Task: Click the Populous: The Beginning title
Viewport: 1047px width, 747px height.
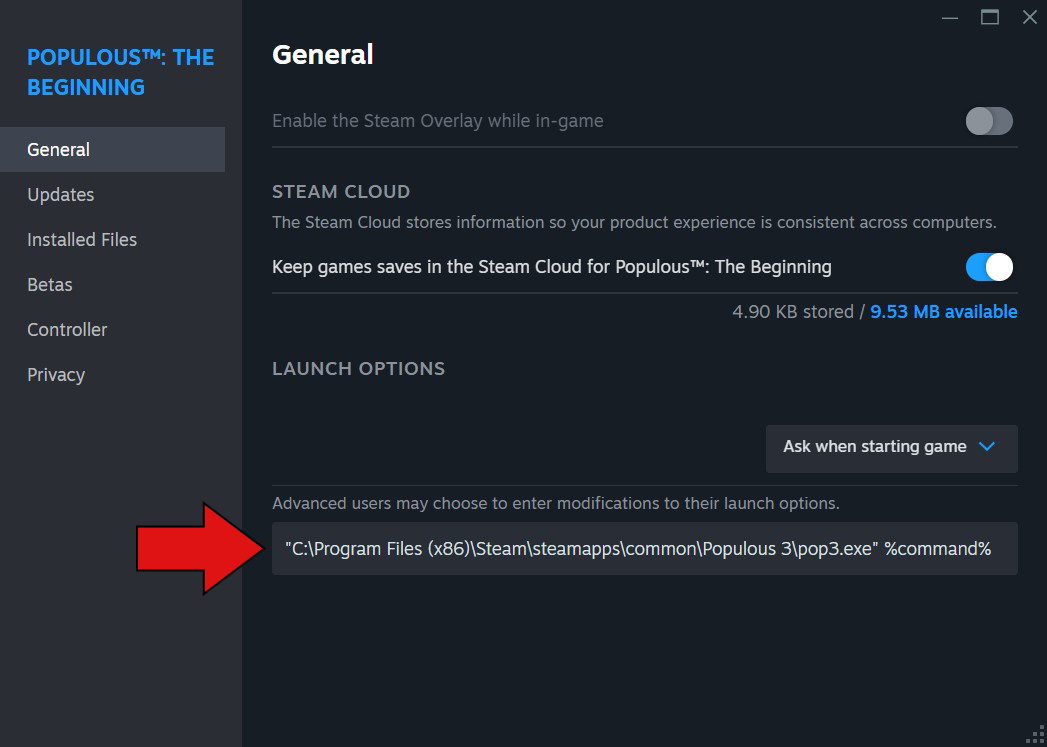Action: coord(120,72)
